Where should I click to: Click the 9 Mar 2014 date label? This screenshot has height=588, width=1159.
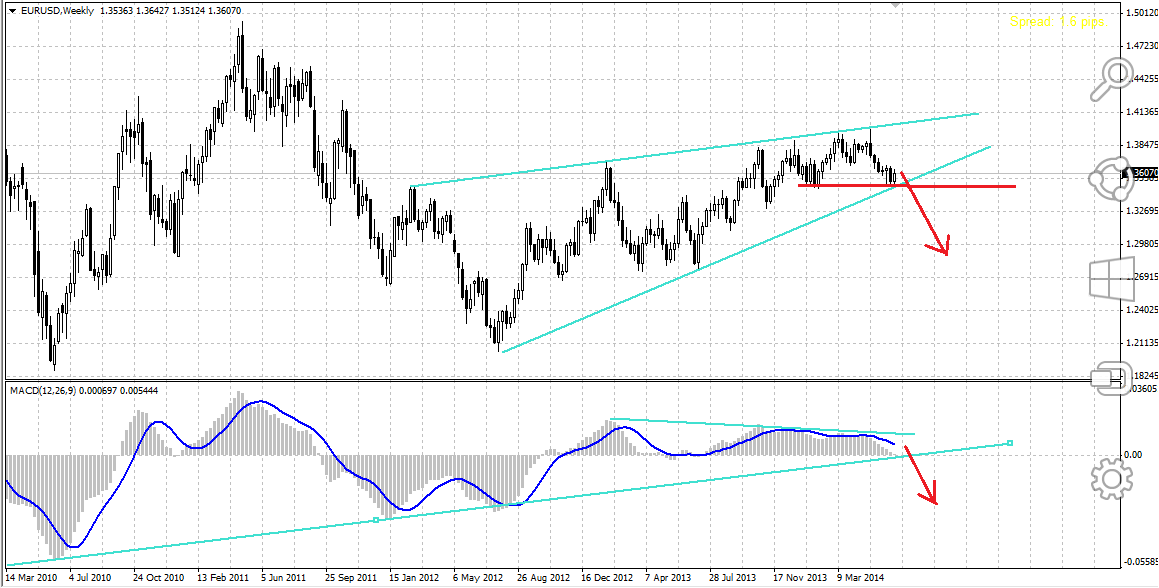click(860, 578)
